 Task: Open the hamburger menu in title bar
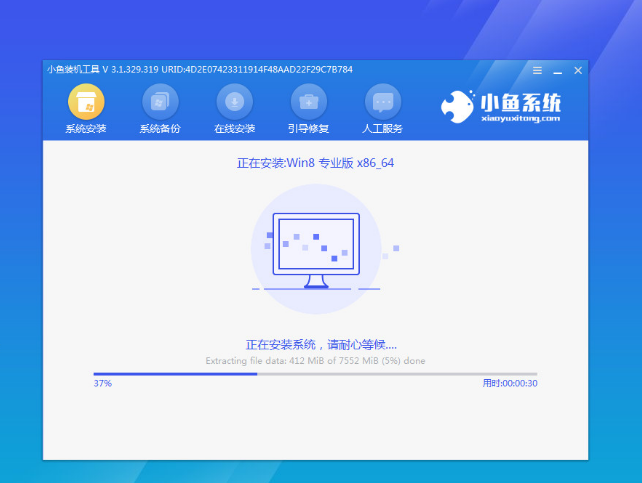pyautogui.click(x=537, y=70)
